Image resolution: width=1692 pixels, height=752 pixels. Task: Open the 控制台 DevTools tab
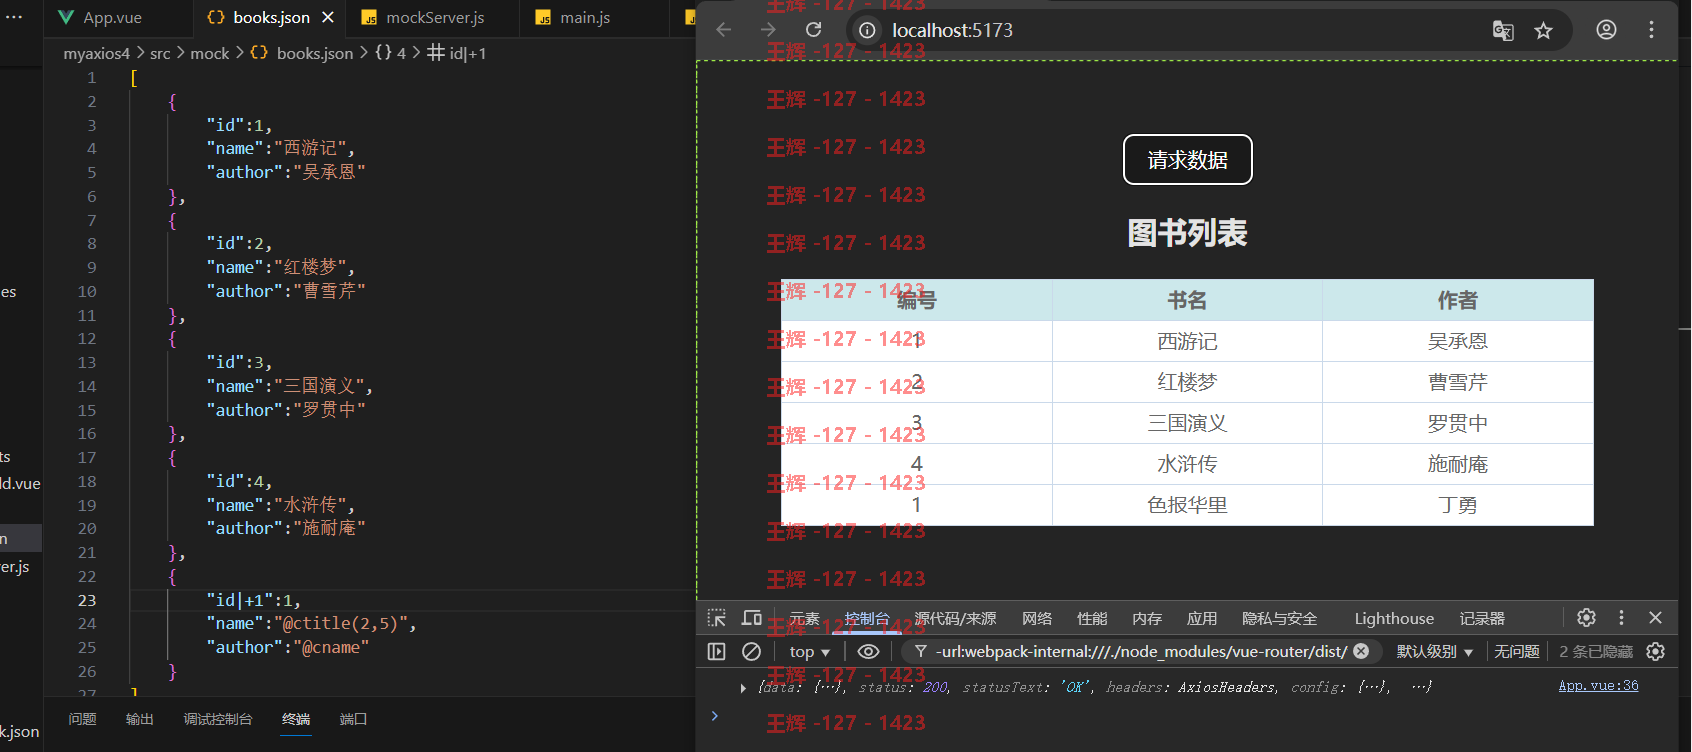(x=866, y=619)
